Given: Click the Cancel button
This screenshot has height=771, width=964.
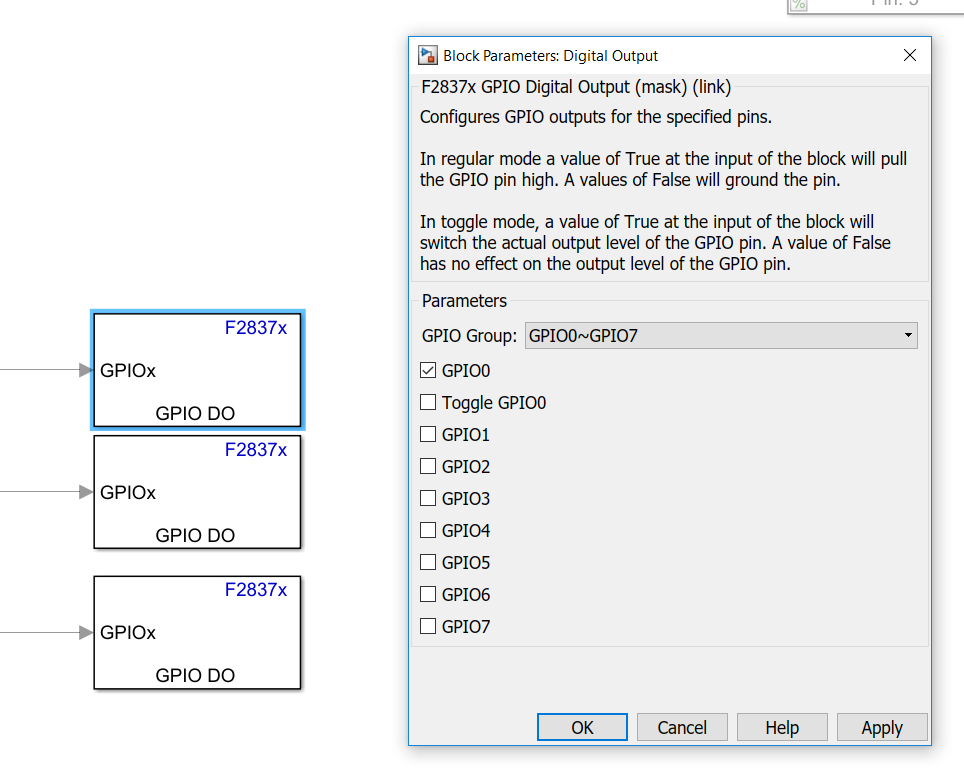Looking at the screenshot, I should [x=682, y=727].
